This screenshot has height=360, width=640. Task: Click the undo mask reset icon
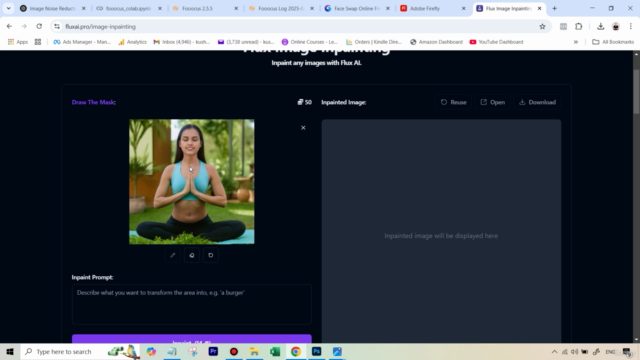pyautogui.click(x=211, y=255)
